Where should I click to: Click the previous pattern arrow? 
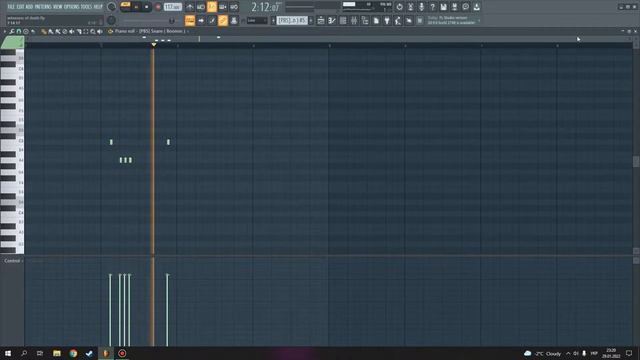coord(273,20)
